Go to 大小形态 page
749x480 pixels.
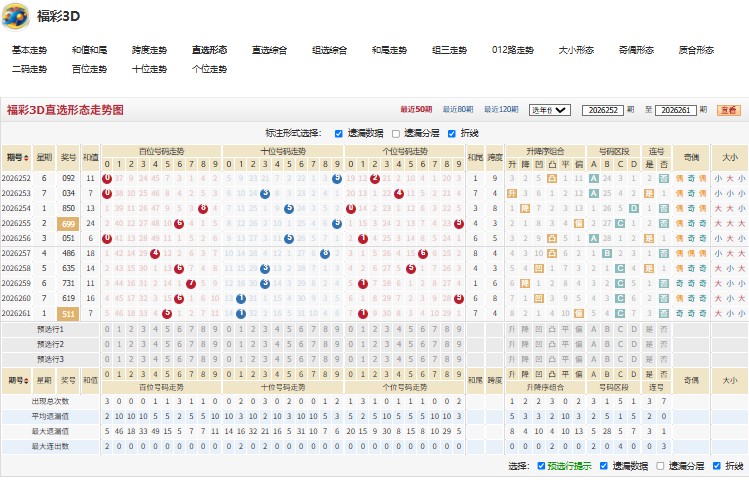click(x=576, y=50)
